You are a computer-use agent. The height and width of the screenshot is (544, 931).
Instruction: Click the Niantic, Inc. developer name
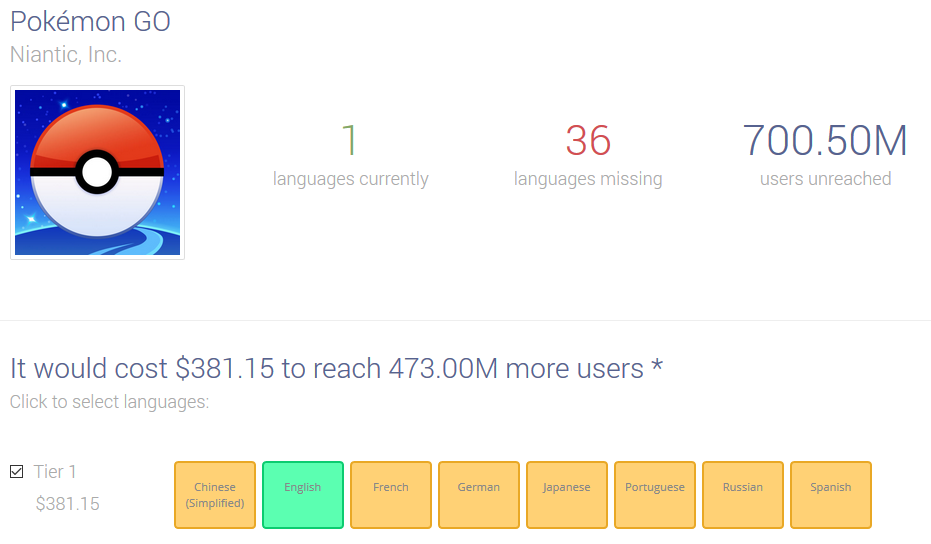[66, 55]
